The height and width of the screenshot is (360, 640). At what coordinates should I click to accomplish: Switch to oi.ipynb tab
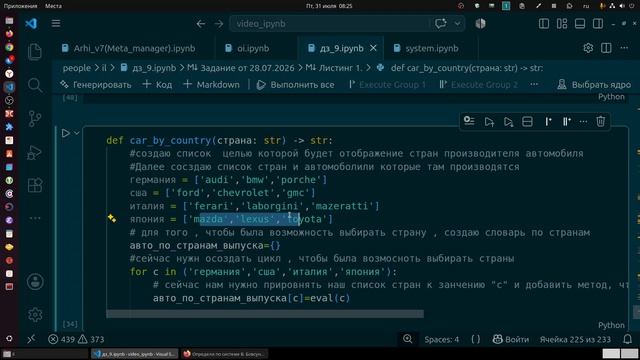(247, 48)
